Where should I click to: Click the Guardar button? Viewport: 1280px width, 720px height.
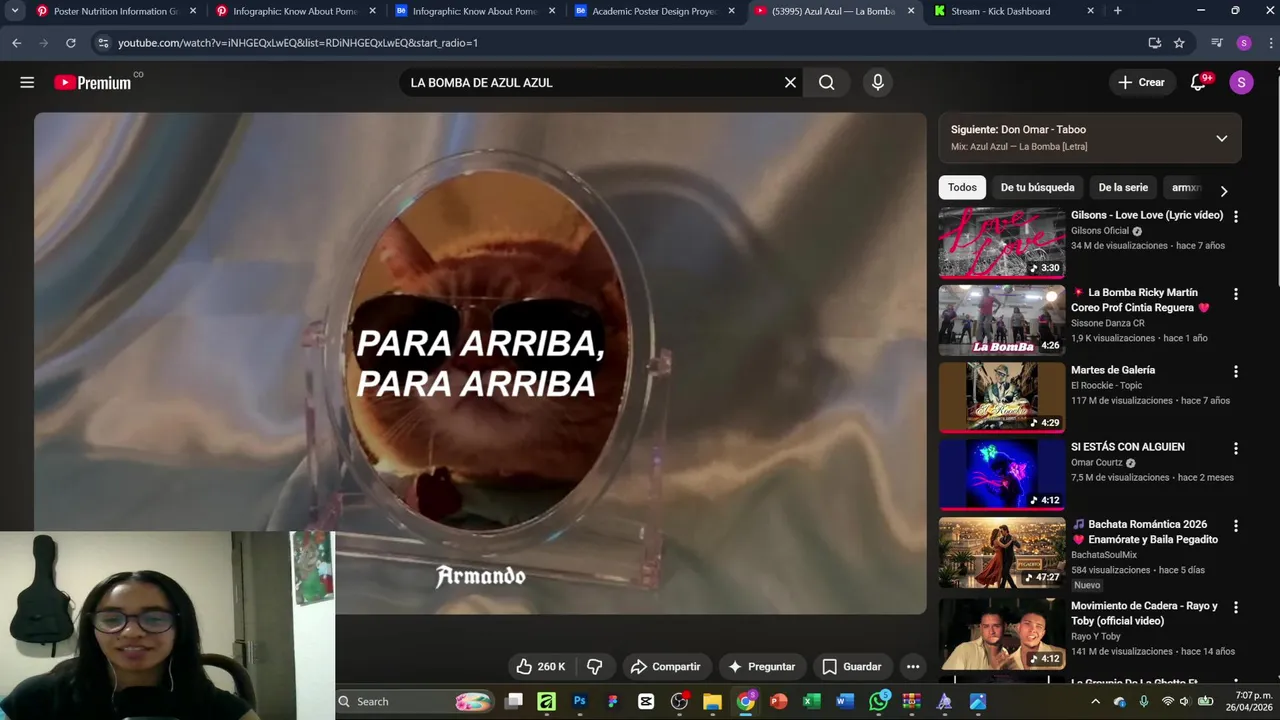click(x=852, y=666)
